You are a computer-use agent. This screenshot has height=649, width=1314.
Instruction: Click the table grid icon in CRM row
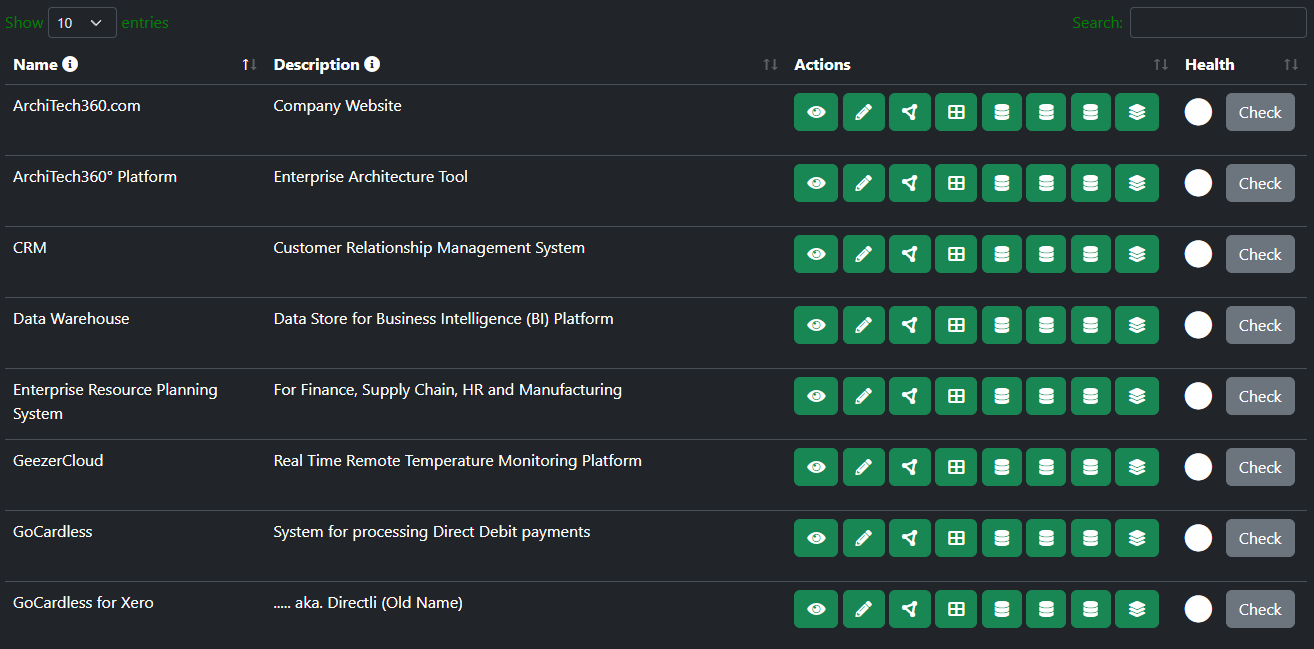[x=955, y=254]
